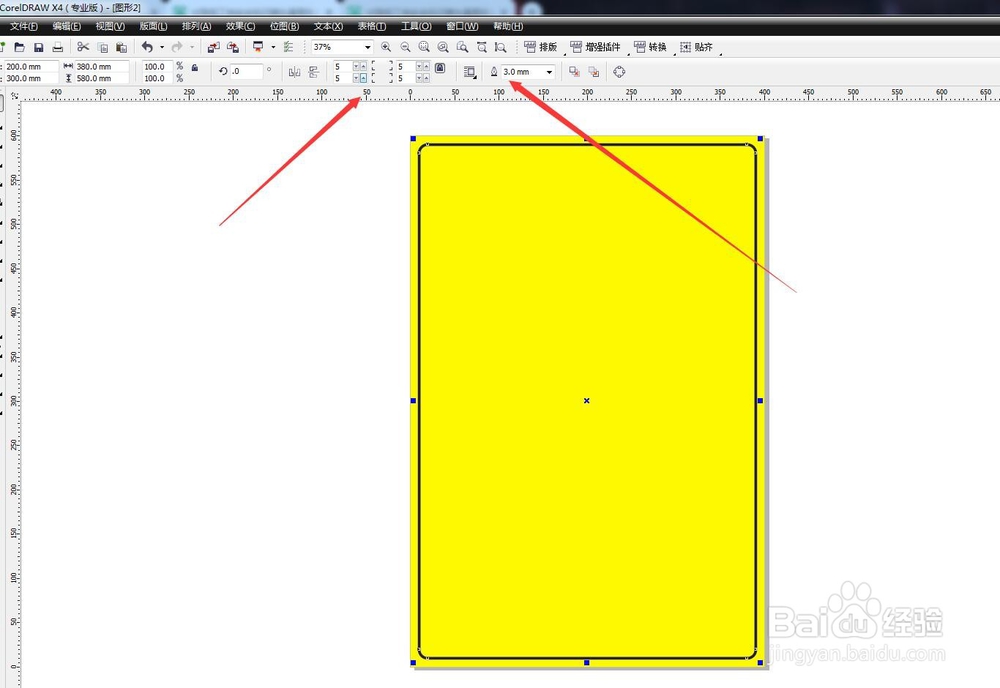This screenshot has height=688, width=1000.
Task: Click the ruler origin corner box
Action: click(14, 96)
